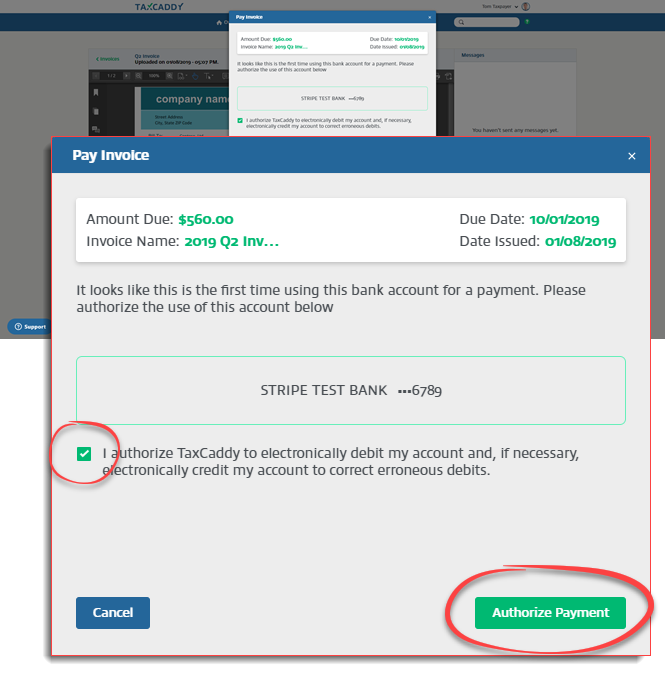Open the 100% zoom level field
Image resolution: width=665 pixels, height=677 pixels.
[x=154, y=76]
